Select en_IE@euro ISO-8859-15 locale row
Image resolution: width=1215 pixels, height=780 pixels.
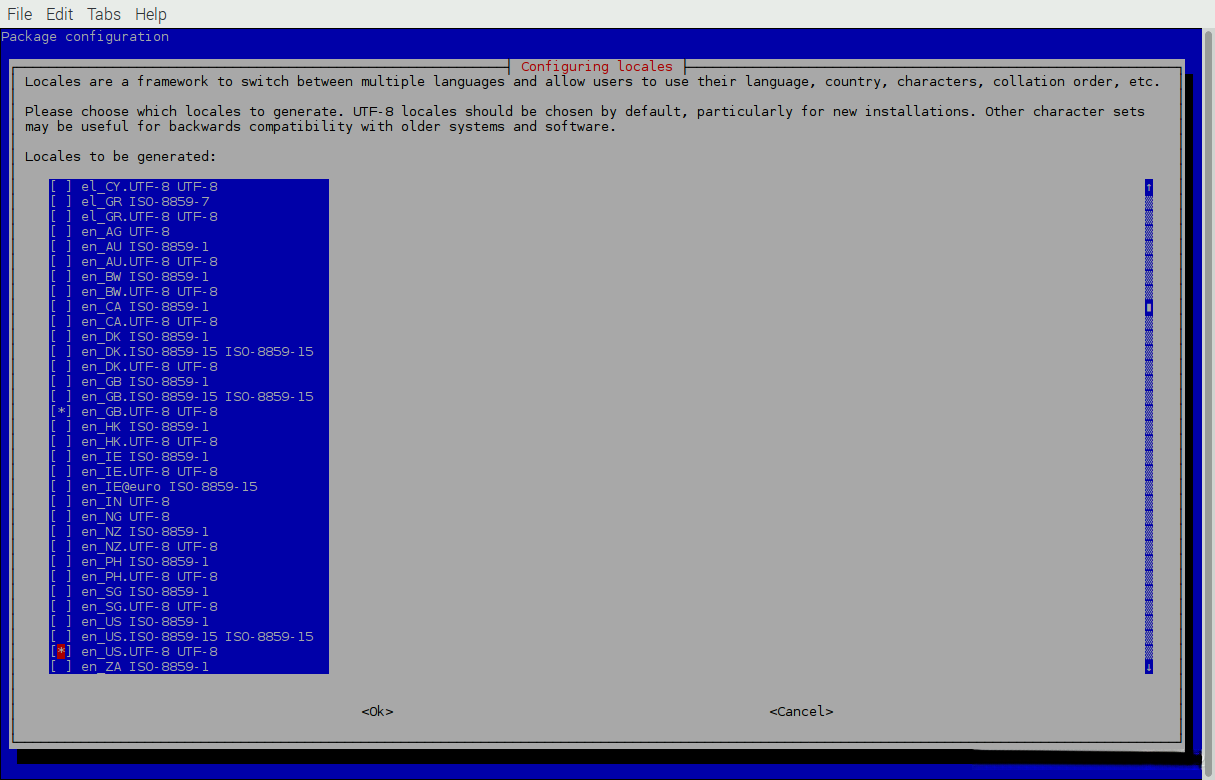(189, 487)
